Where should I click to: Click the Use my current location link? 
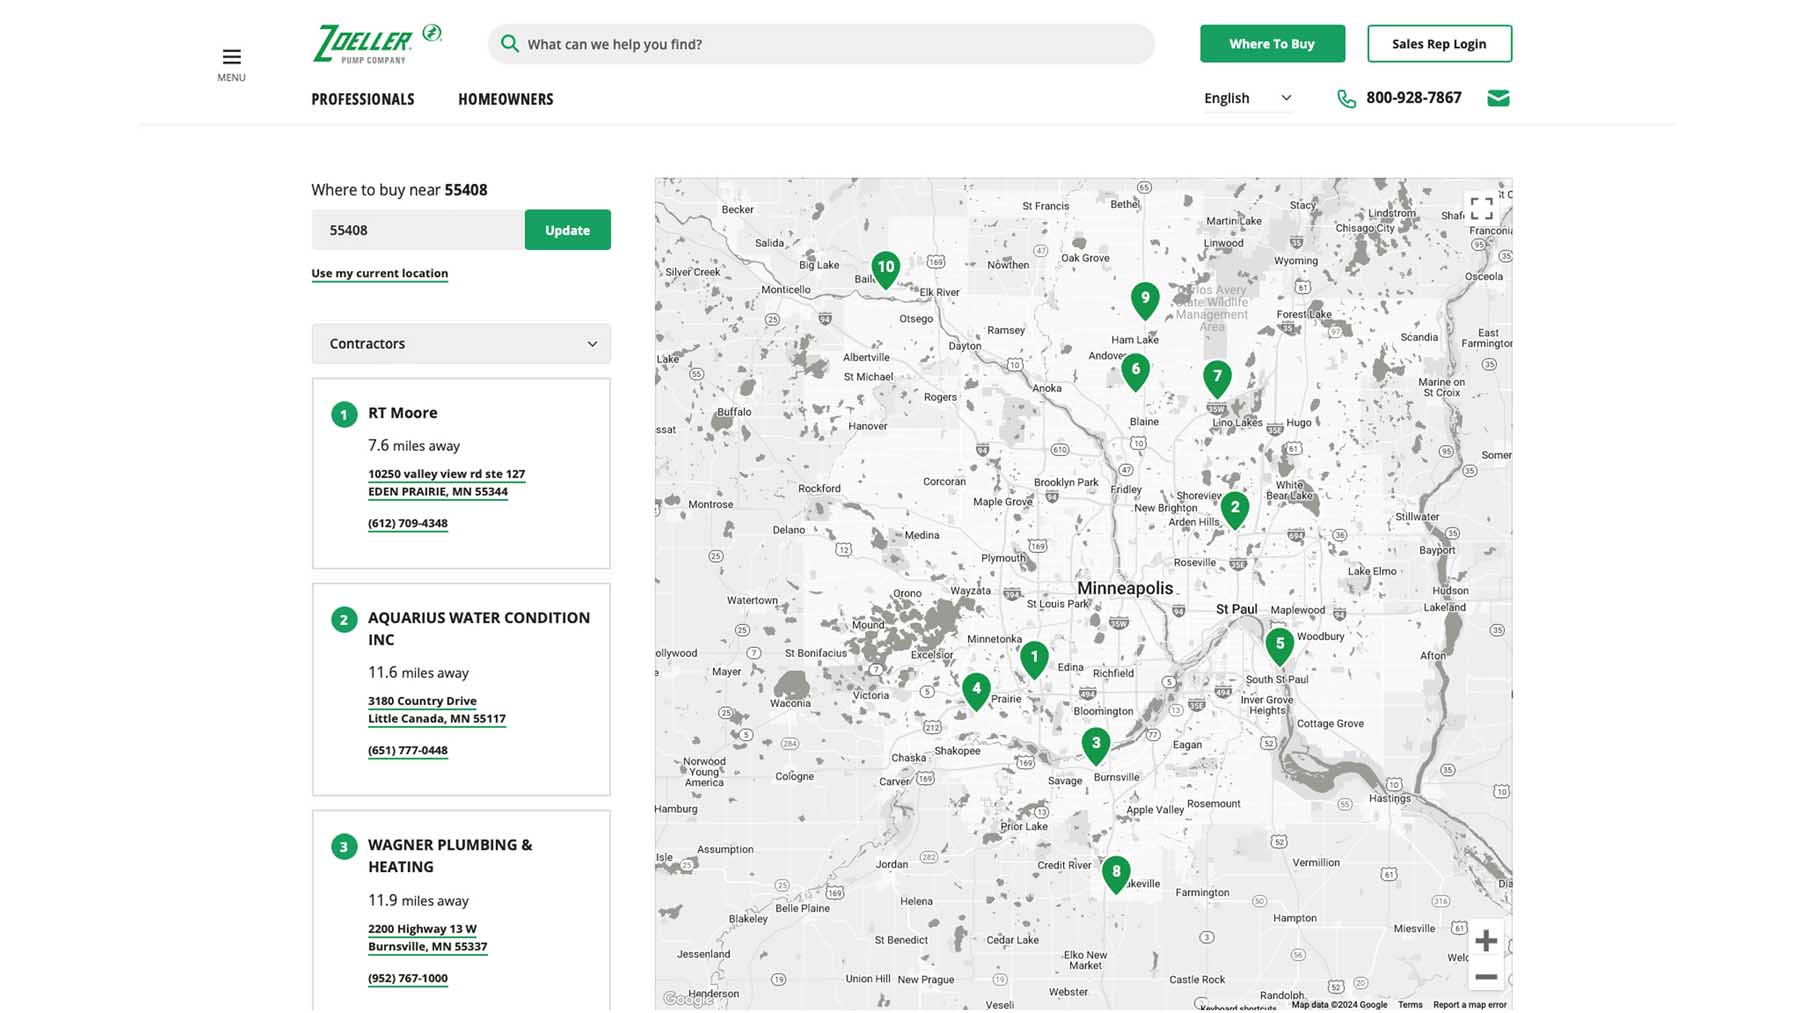(379, 273)
